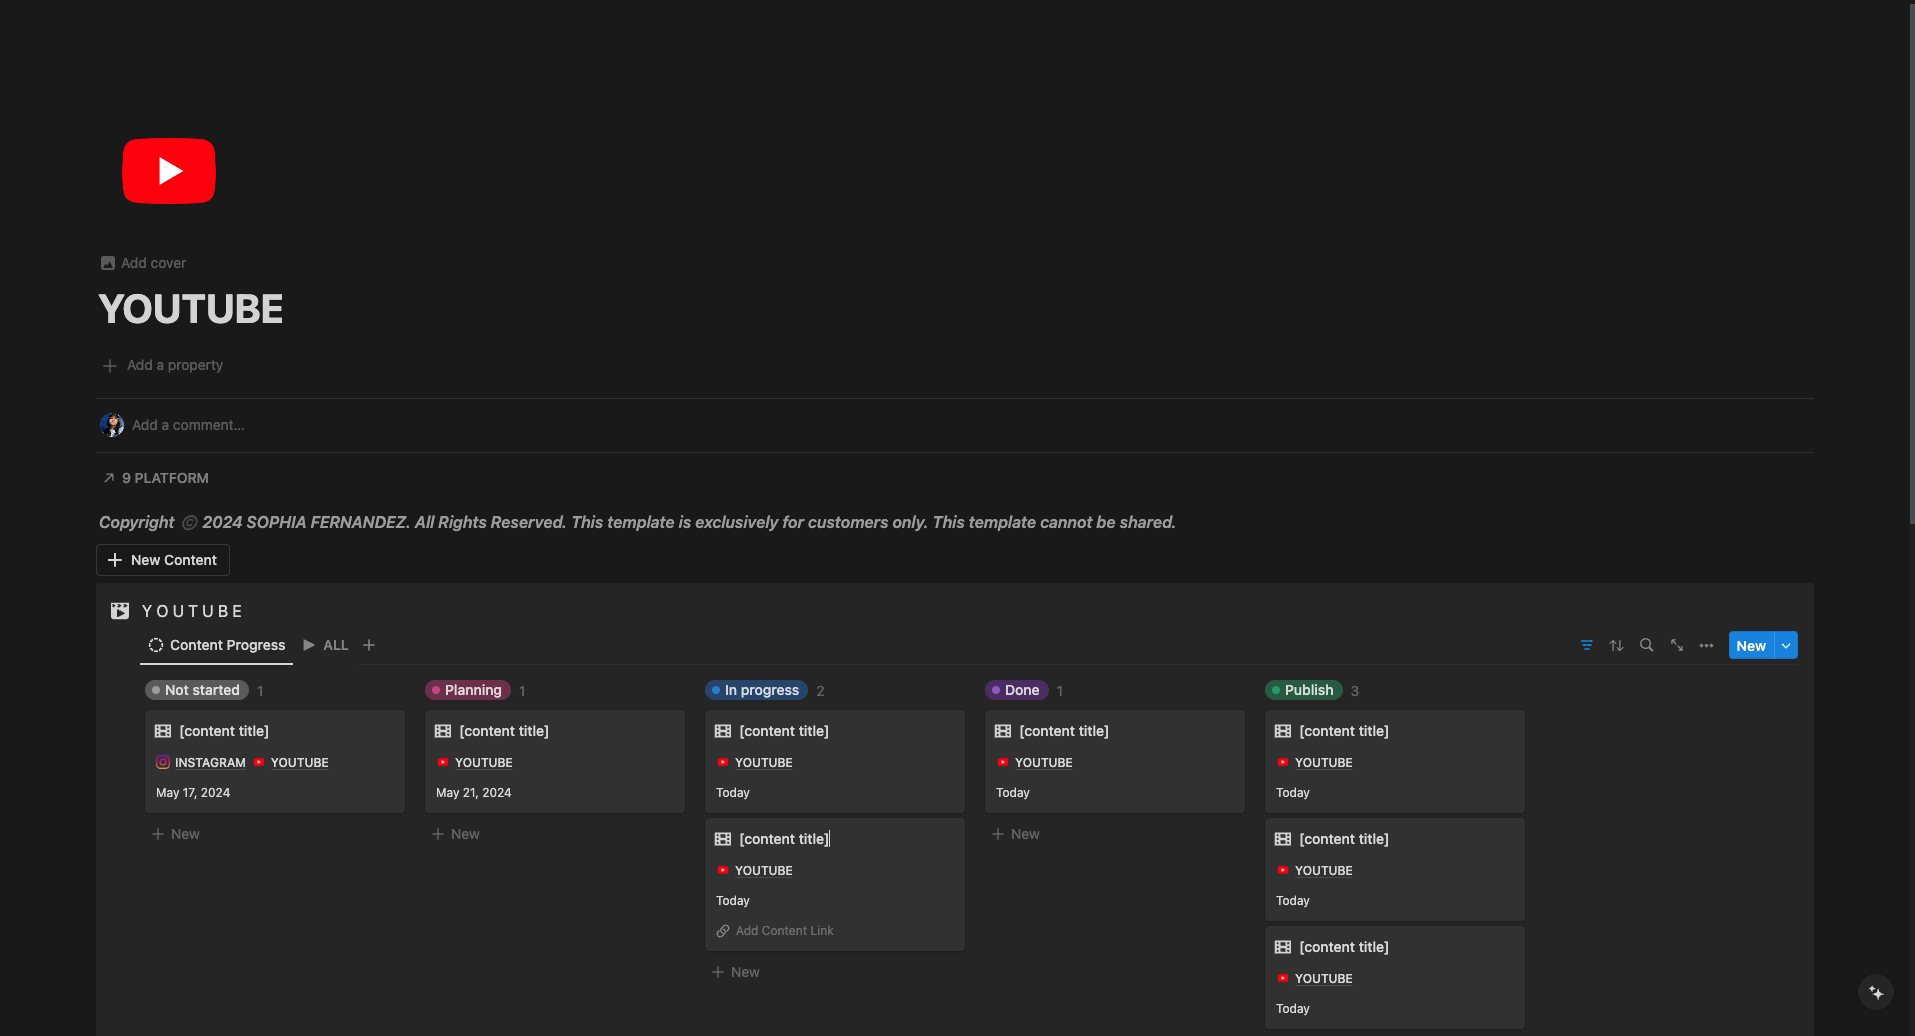Open the Planning card's [content title] text
1915x1036 pixels.
pos(504,731)
